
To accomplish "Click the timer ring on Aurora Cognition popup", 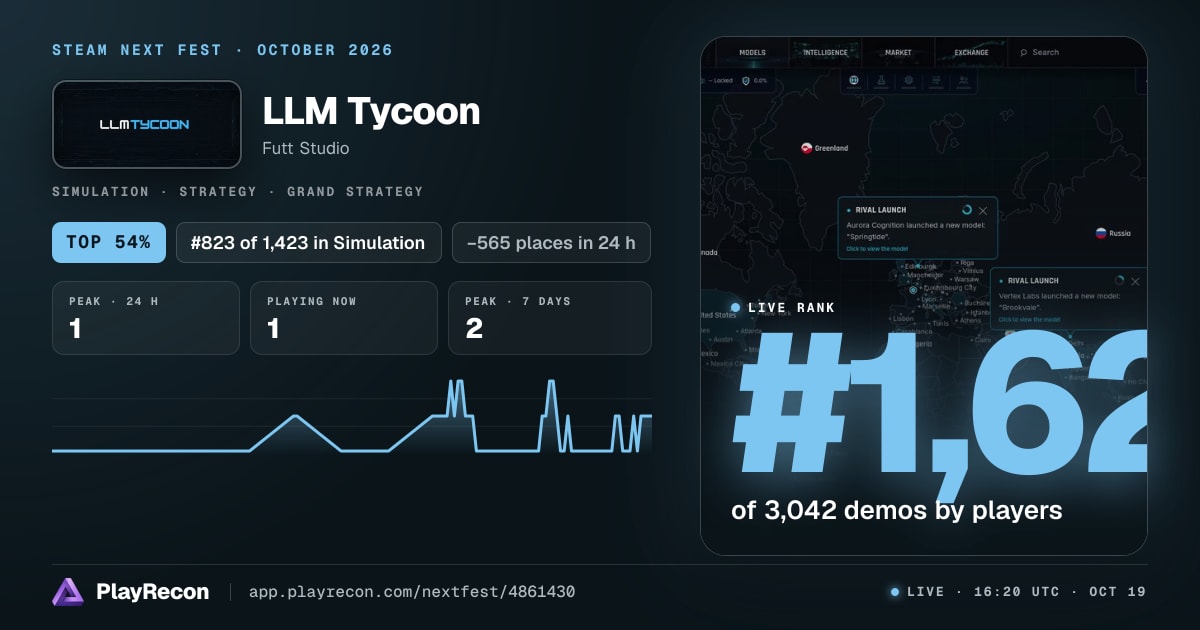I will coord(967,210).
